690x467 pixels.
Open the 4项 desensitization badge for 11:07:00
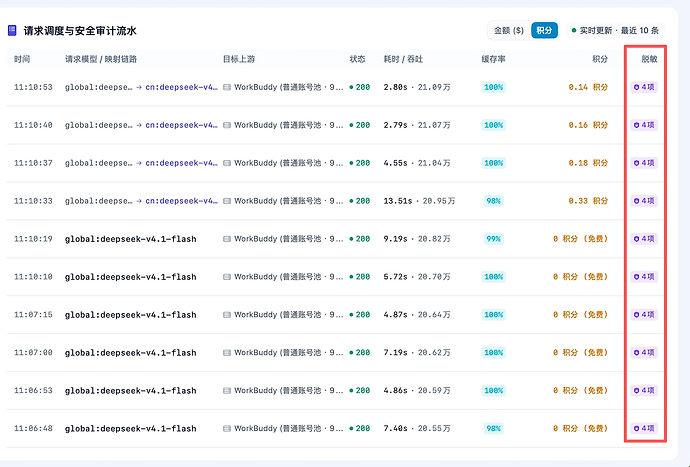tap(644, 352)
